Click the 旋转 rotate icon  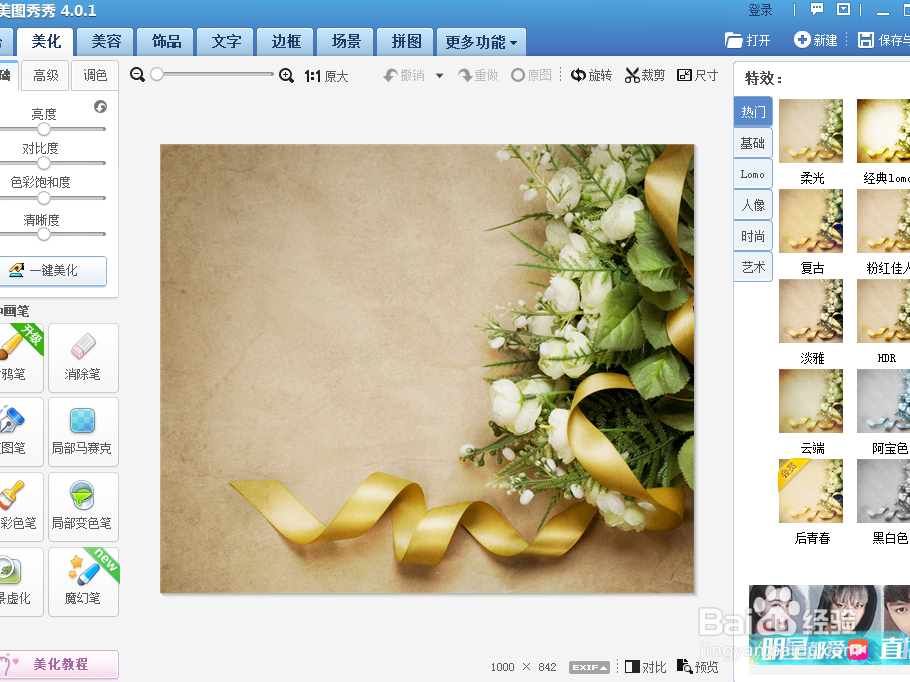click(x=591, y=74)
